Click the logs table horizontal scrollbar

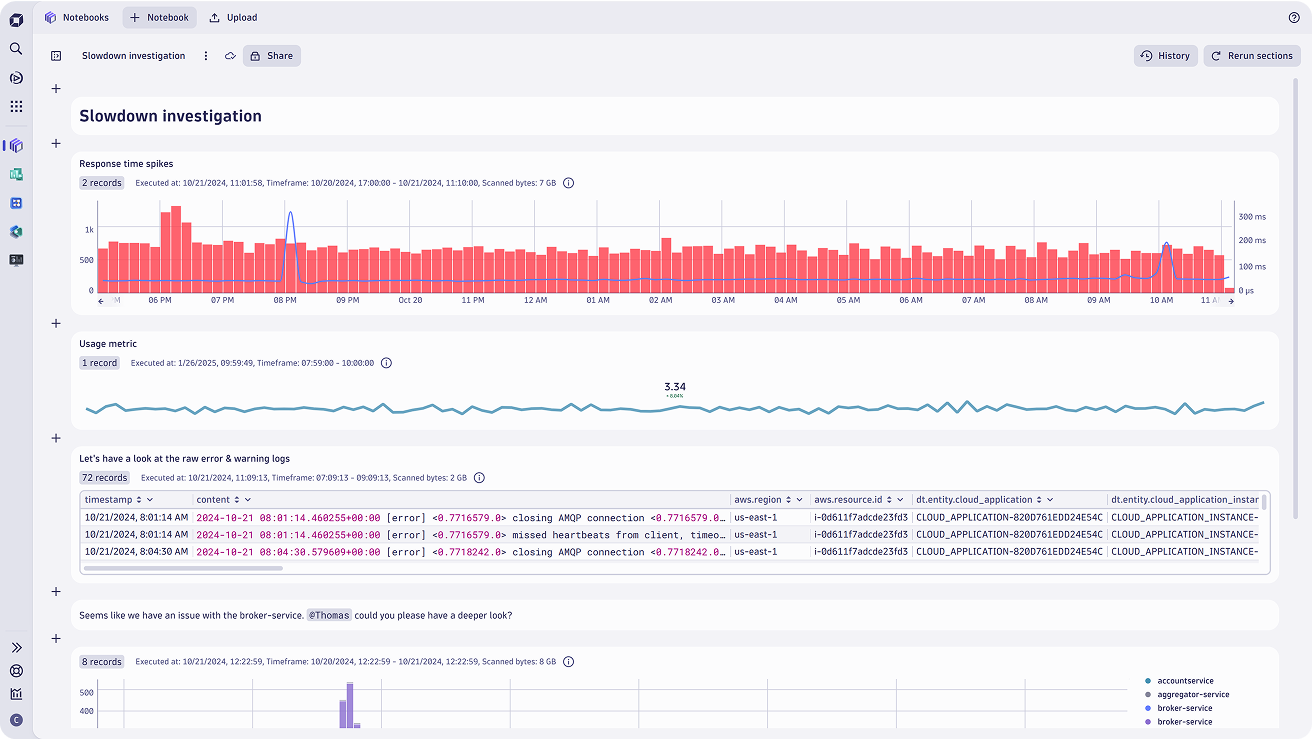tap(183, 568)
